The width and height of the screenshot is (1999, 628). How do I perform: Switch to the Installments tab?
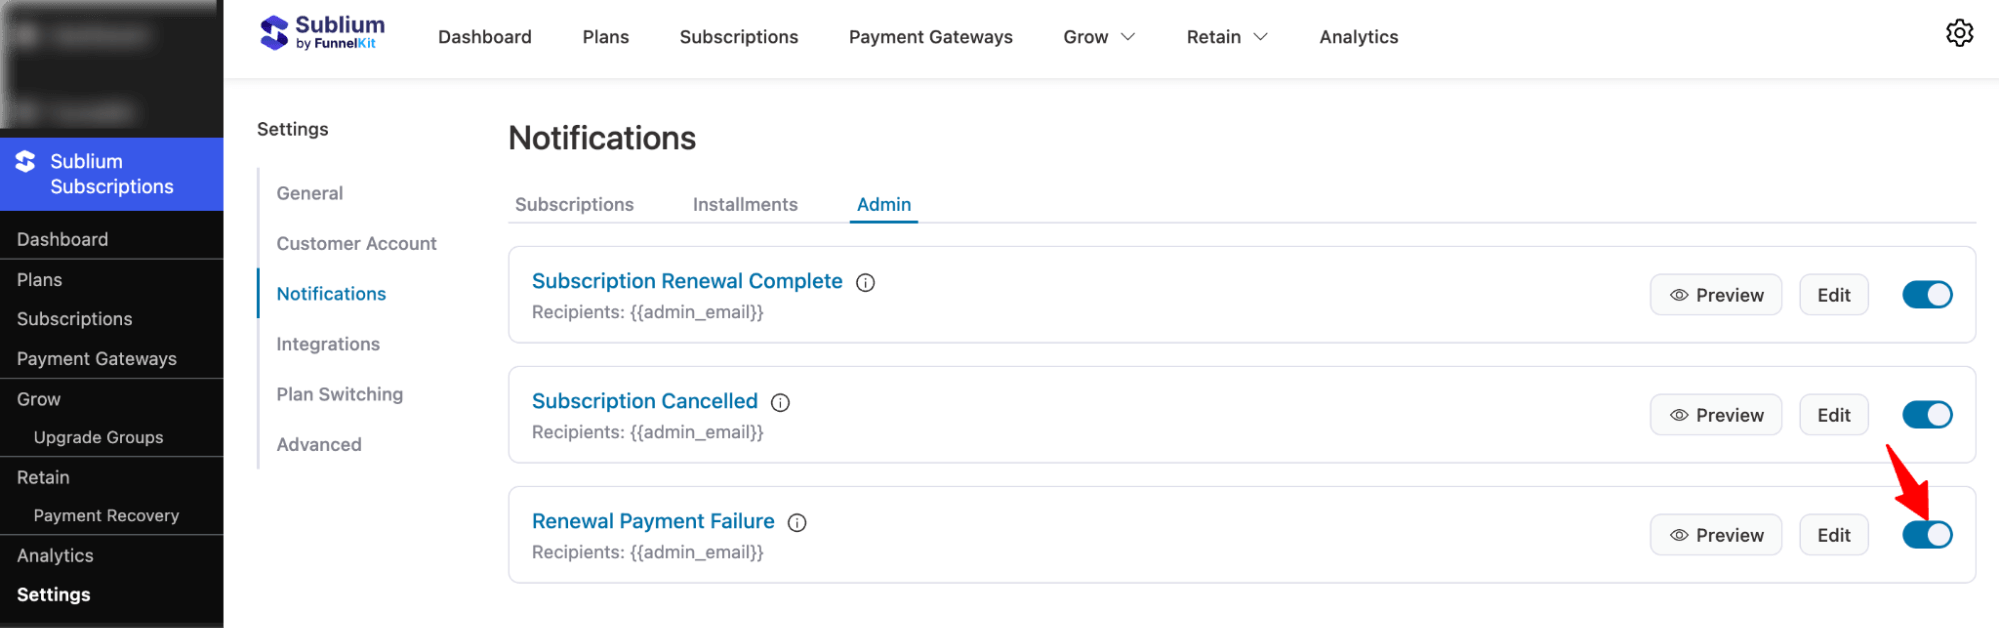coord(744,204)
